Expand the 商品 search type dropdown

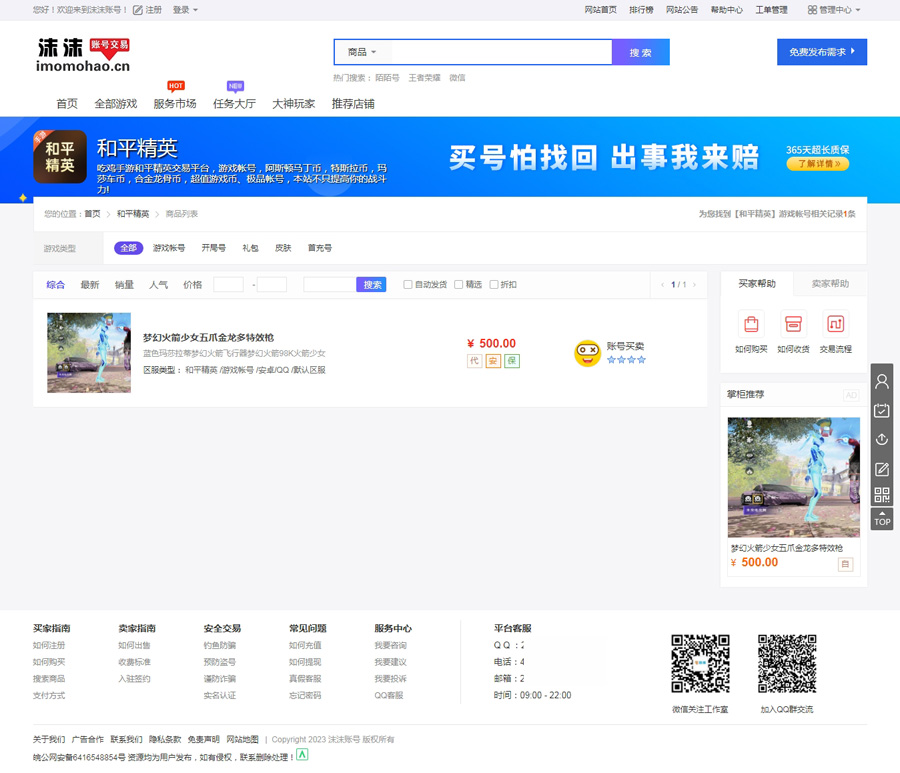click(361, 52)
